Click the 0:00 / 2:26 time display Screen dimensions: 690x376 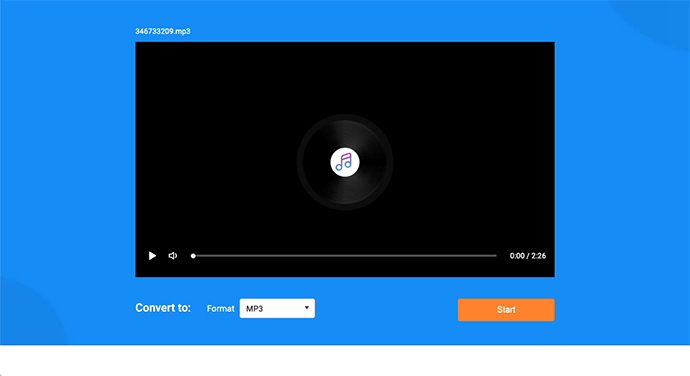click(x=528, y=256)
